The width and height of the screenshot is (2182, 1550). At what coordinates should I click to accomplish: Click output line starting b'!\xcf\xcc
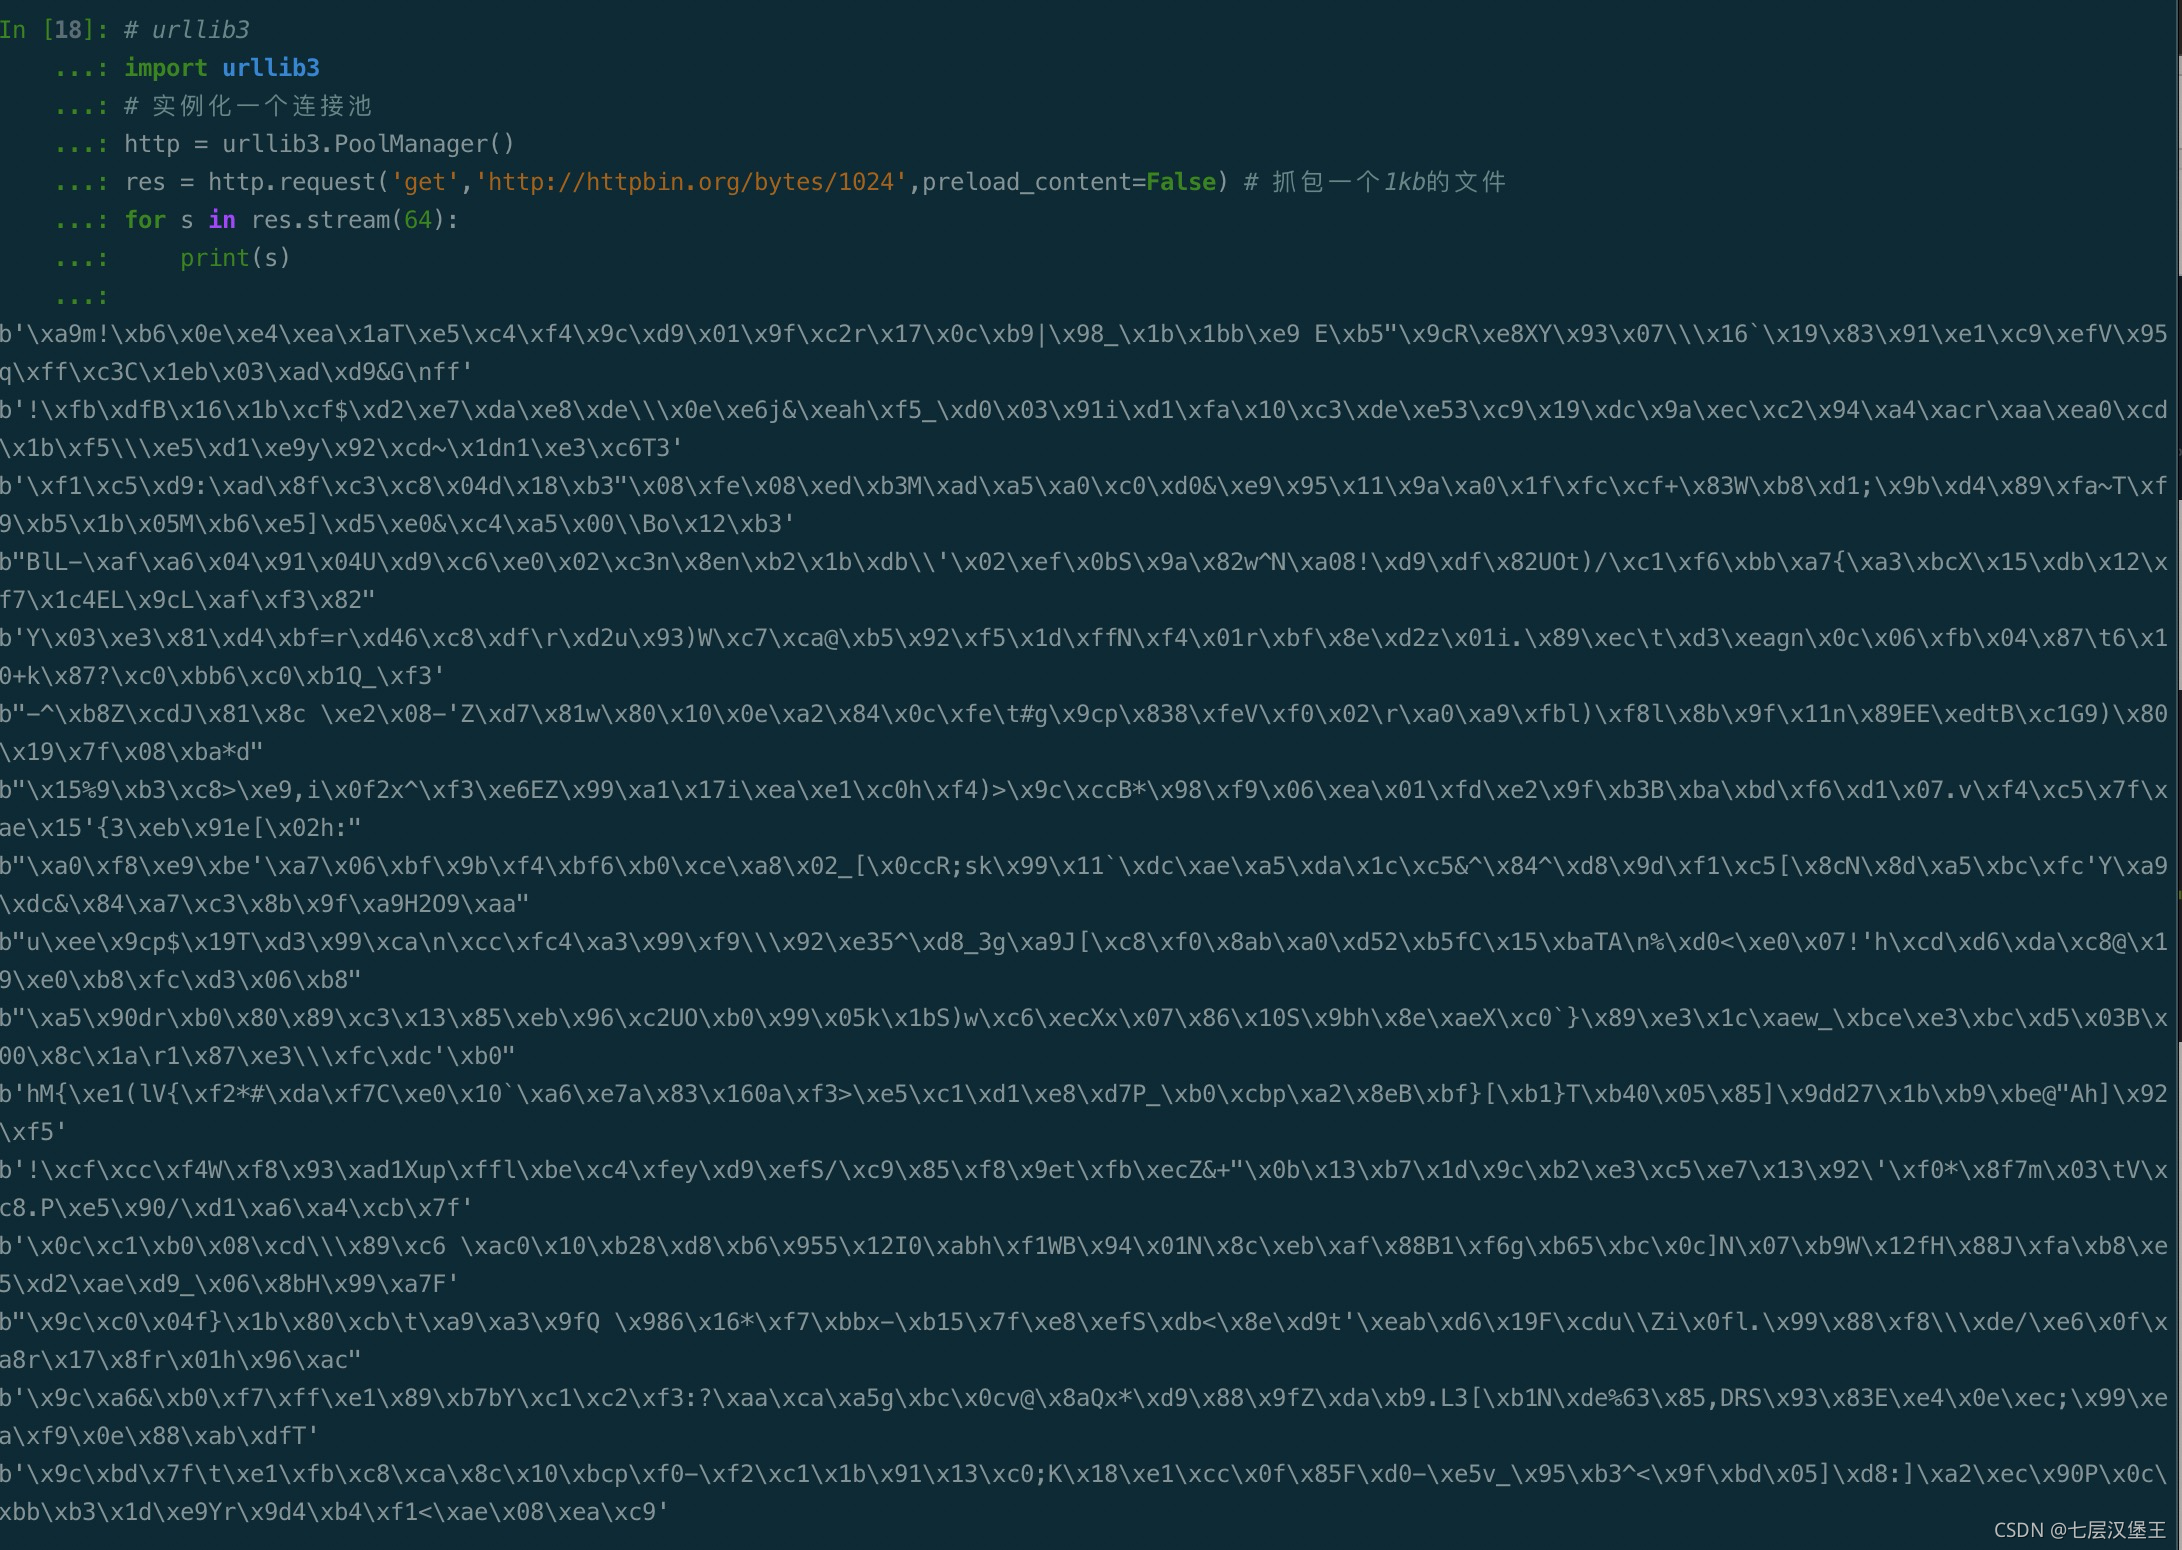(x=1084, y=1189)
